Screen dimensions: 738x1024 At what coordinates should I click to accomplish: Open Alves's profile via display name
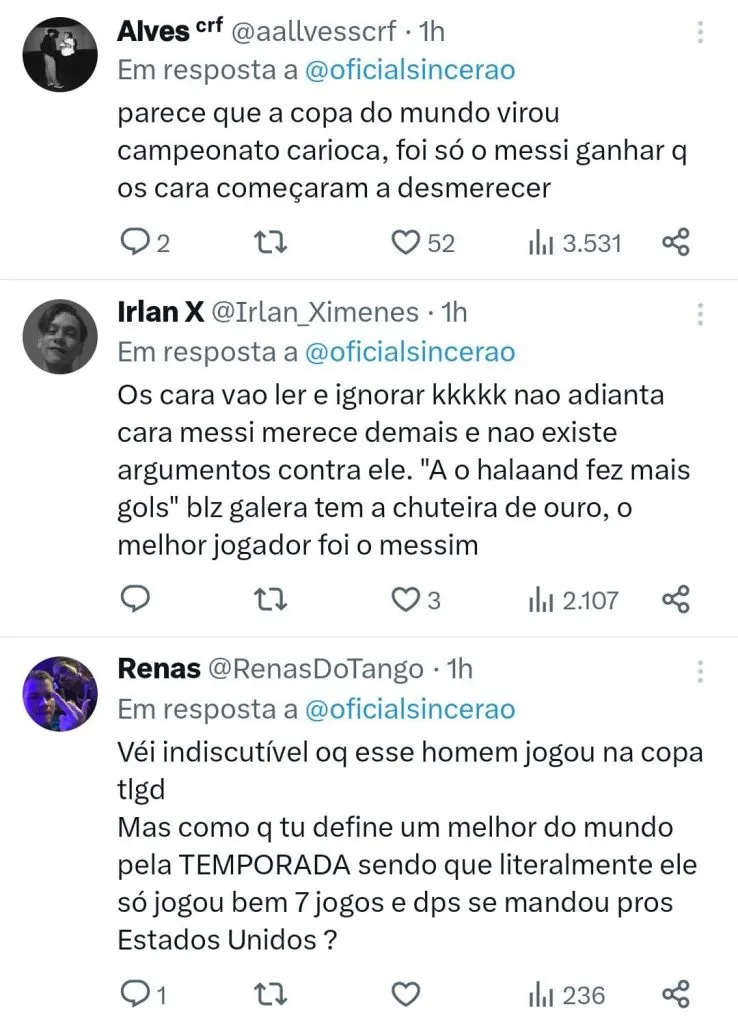pyautogui.click(x=153, y=31)
